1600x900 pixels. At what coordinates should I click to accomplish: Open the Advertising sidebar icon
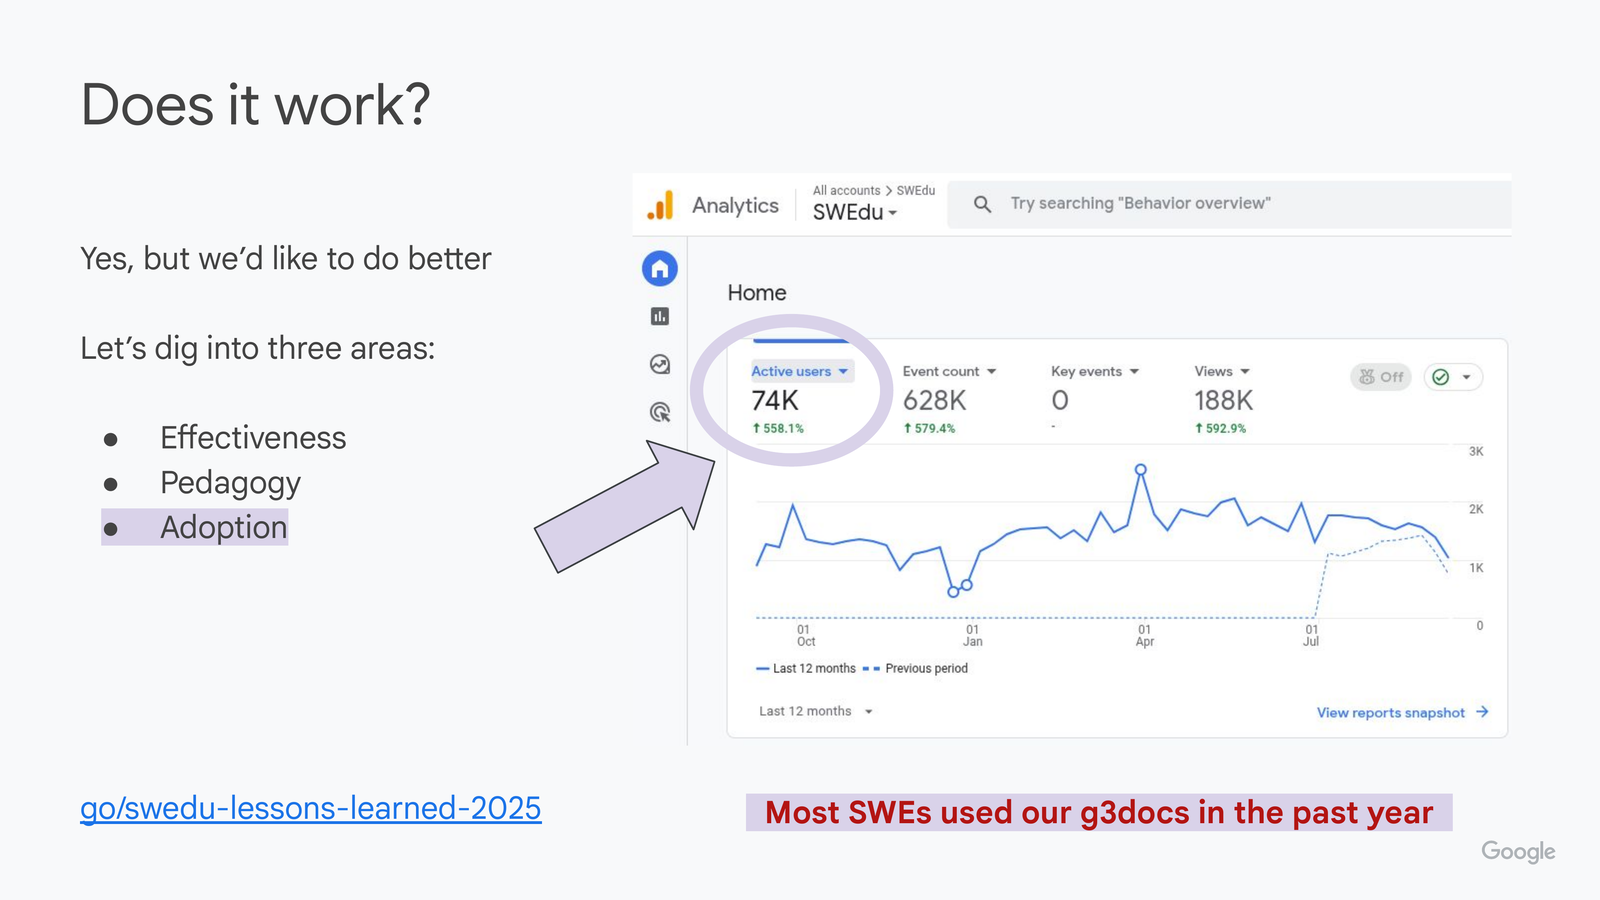pyautogui.click(x=660, y=412)
